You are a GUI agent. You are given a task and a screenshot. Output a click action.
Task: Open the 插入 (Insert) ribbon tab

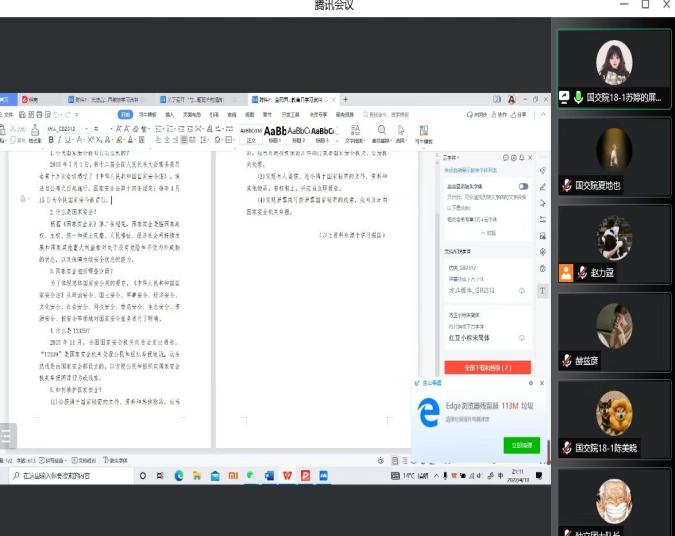(170, 115)
